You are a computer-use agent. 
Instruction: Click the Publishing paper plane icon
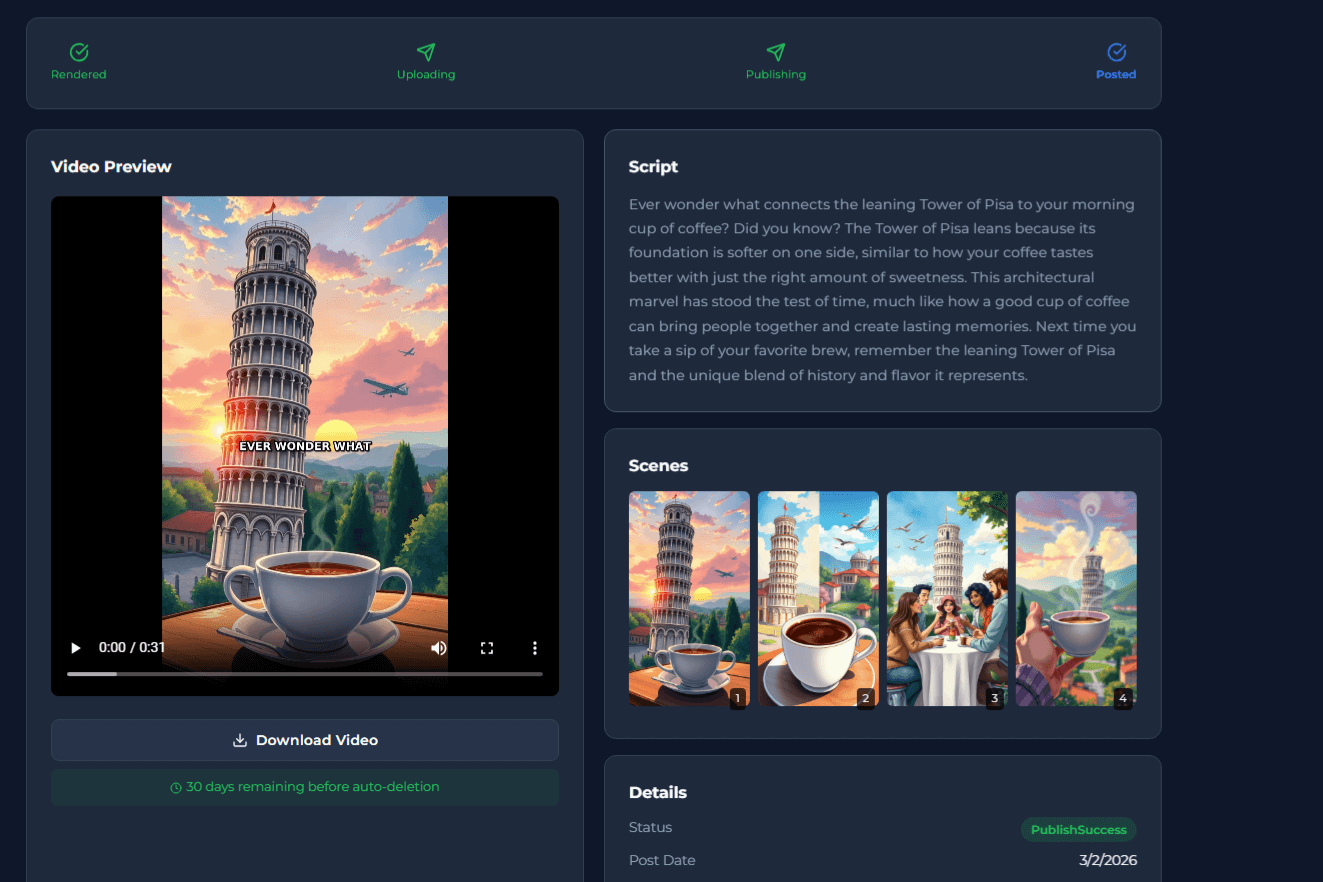click(x=776, y=52)
